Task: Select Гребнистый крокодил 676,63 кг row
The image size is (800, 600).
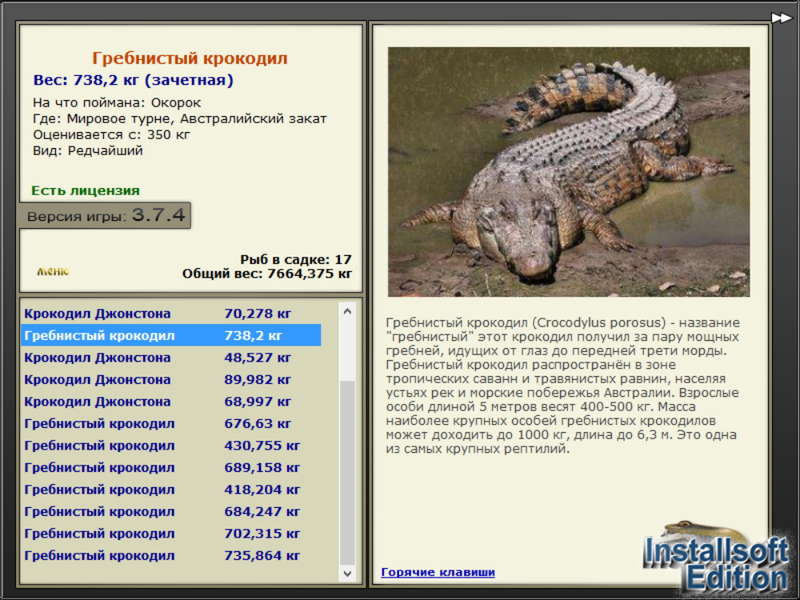Action: (x=171, y=423)
